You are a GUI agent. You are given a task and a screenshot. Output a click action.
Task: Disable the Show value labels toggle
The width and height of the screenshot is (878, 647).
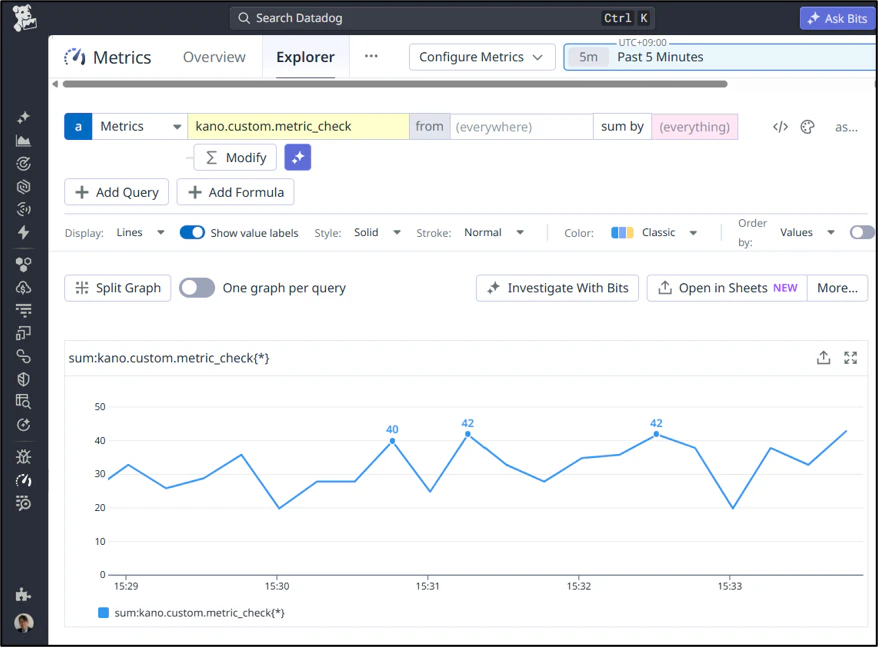pos(192,232)
